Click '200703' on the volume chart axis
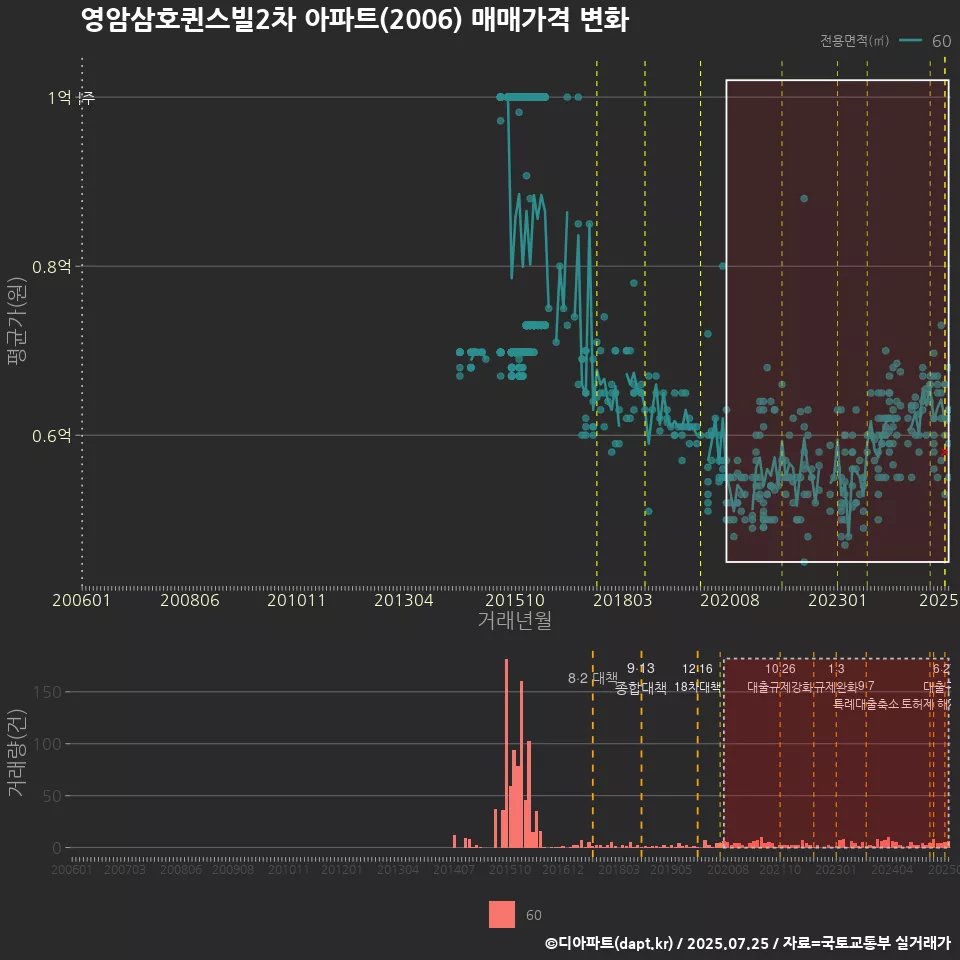960x960 pixels. tap(125, 869)
